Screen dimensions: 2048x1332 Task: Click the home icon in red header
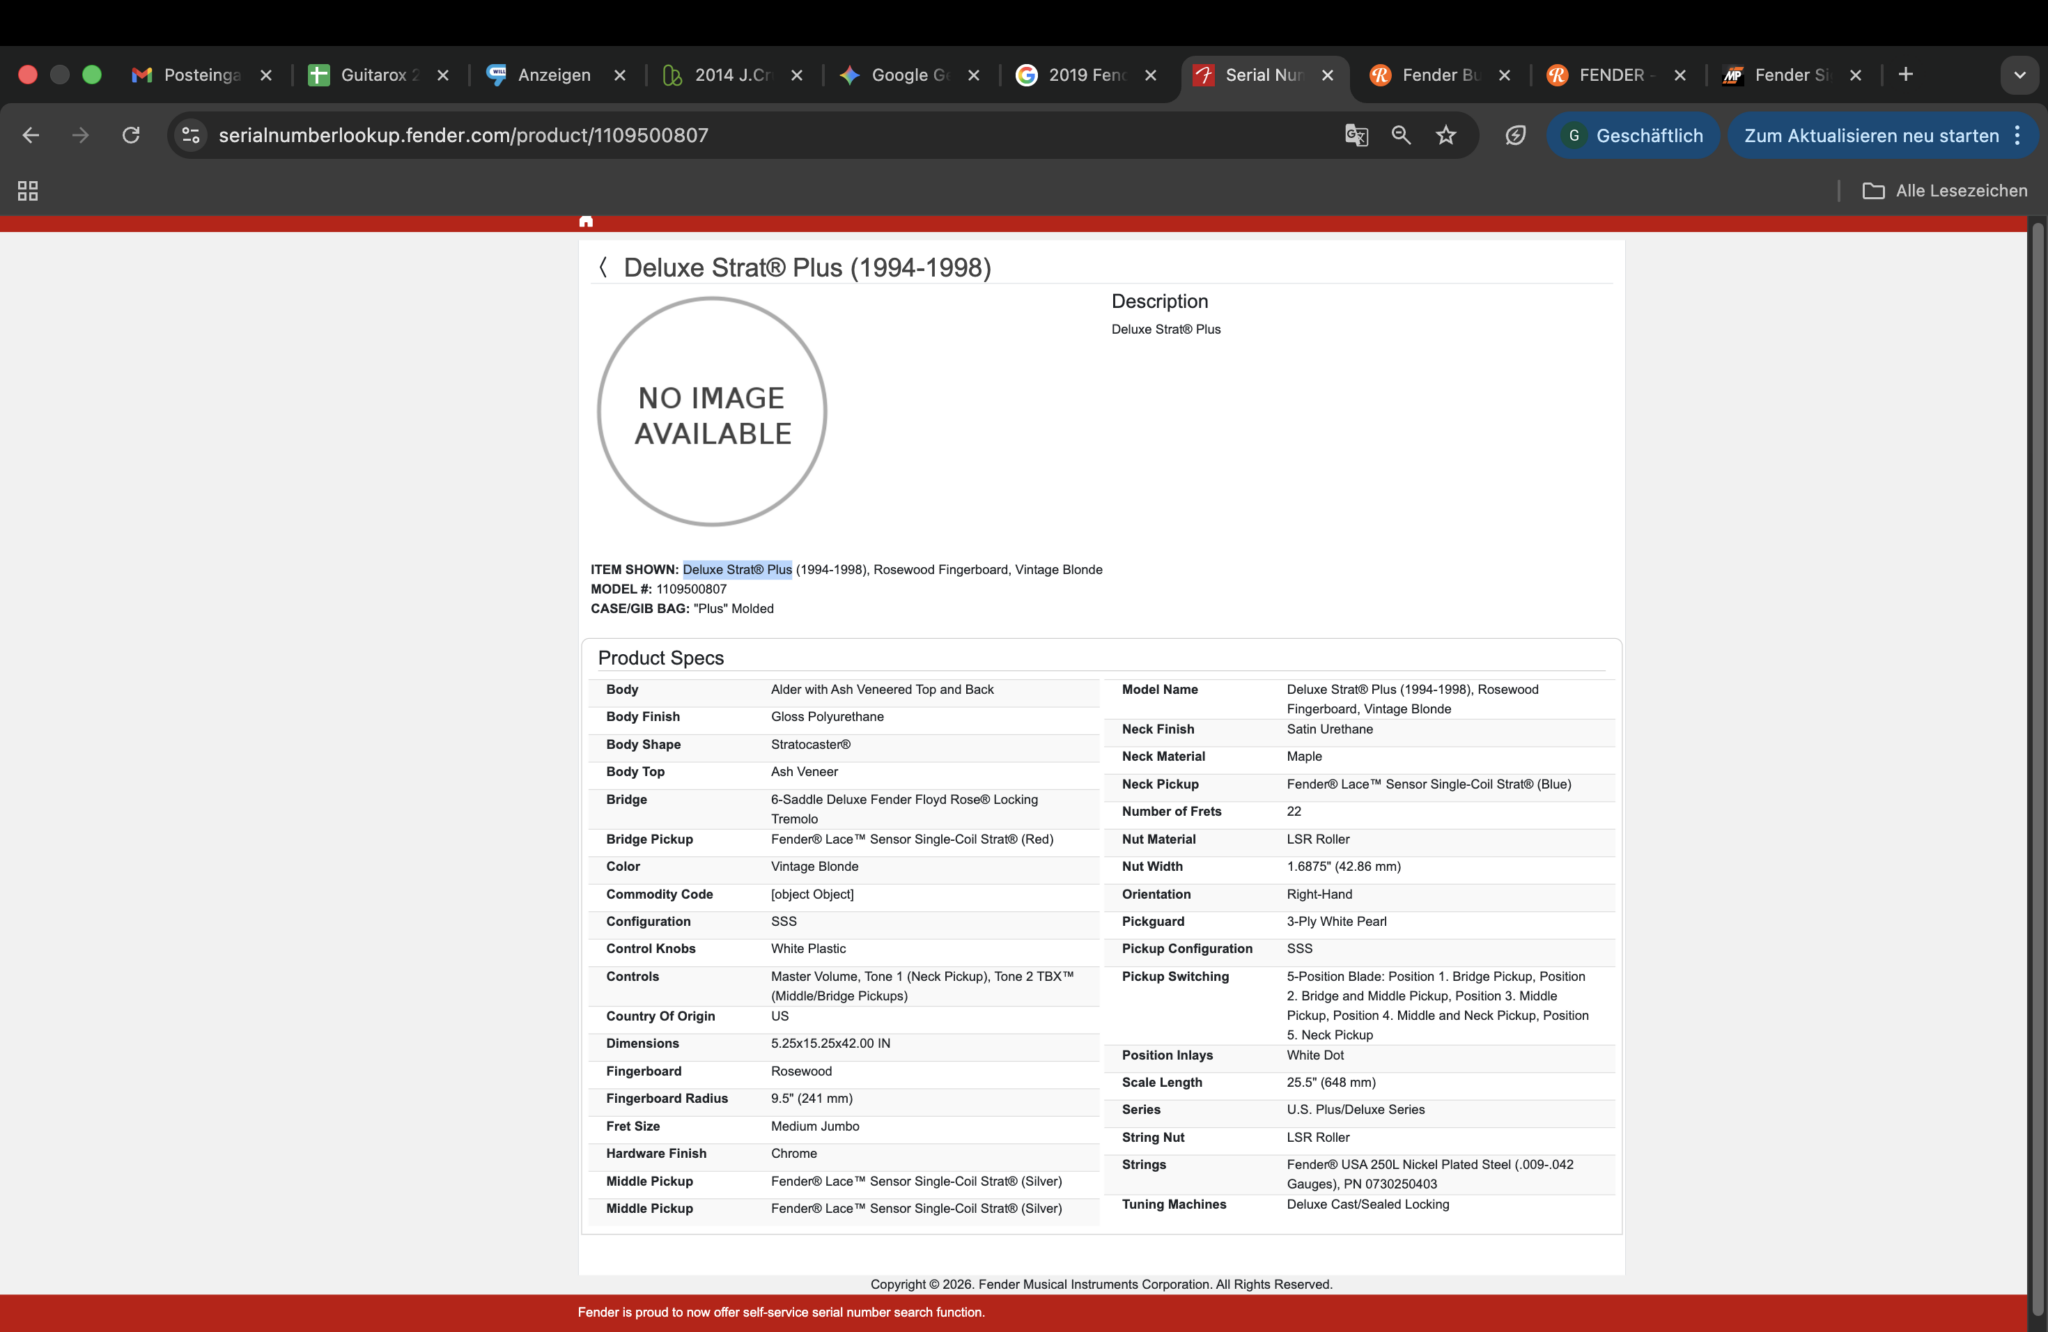(x=586, y=222)
